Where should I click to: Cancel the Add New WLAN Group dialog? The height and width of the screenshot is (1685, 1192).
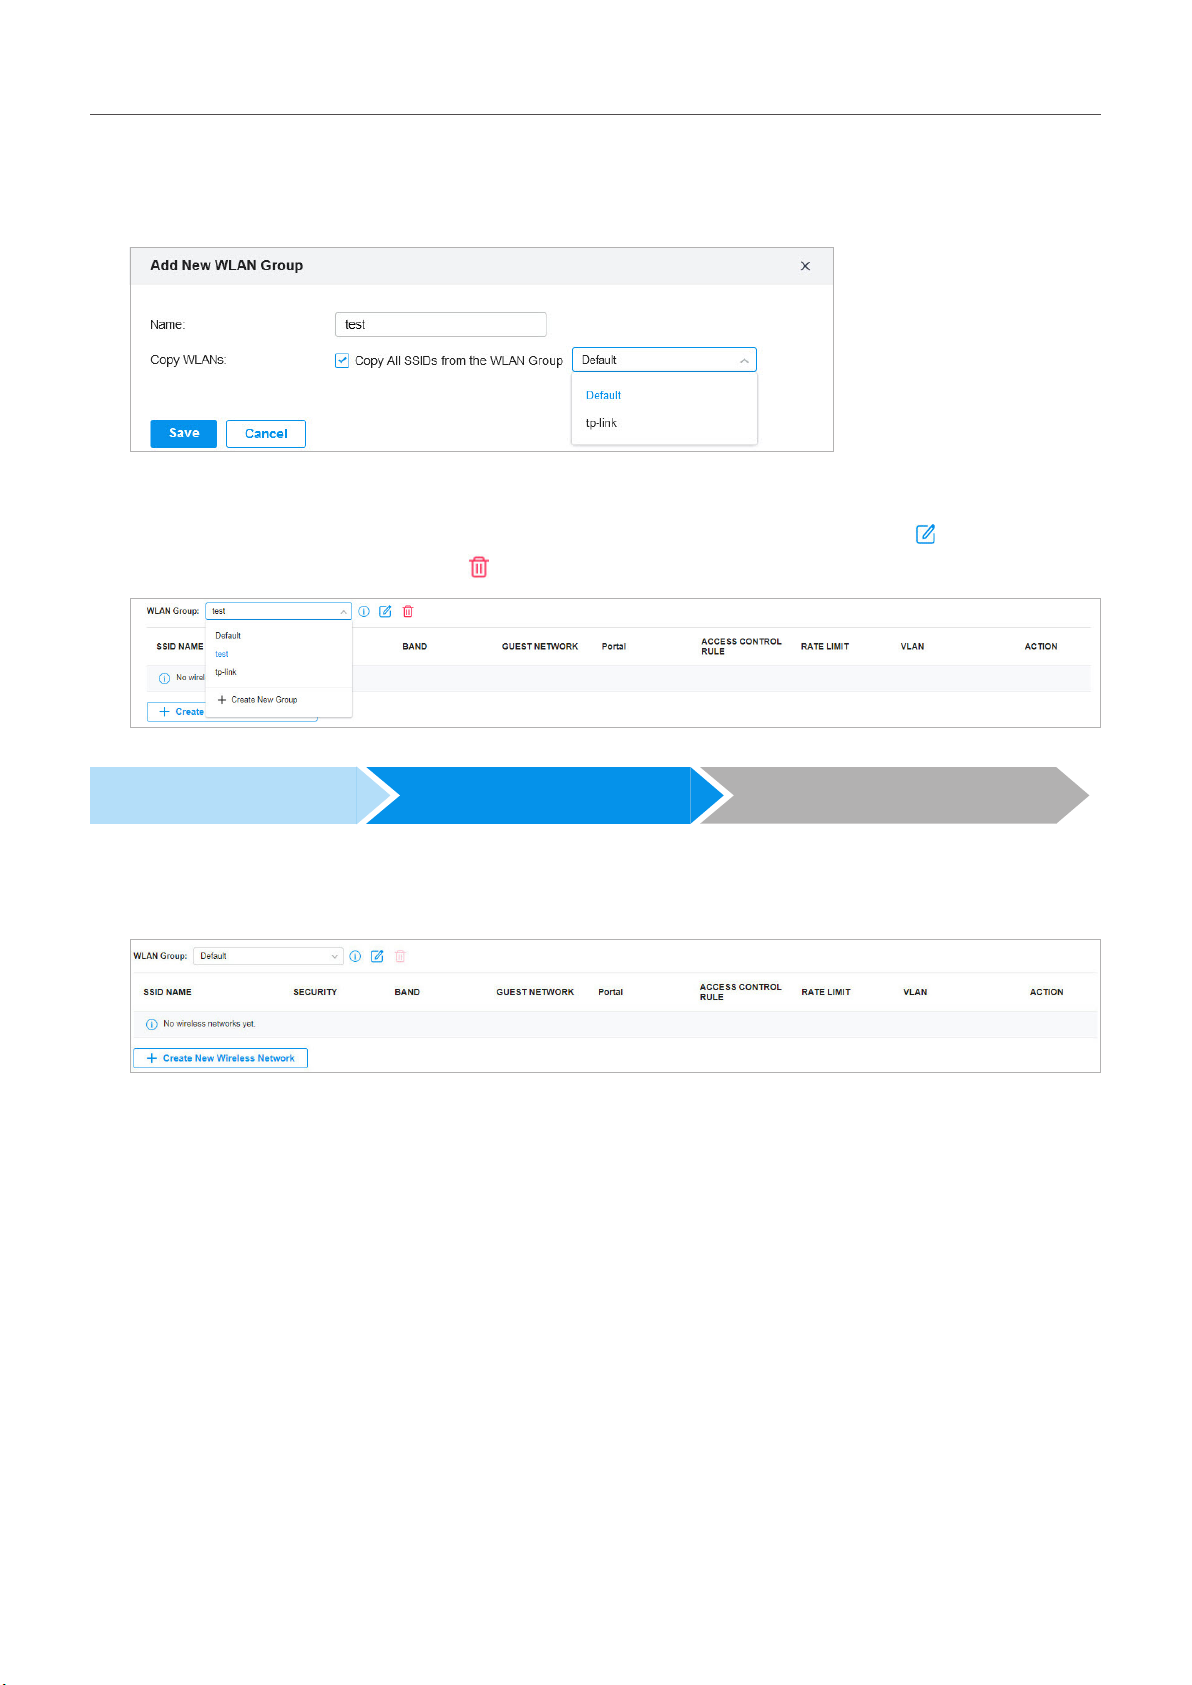pos(266,433)
